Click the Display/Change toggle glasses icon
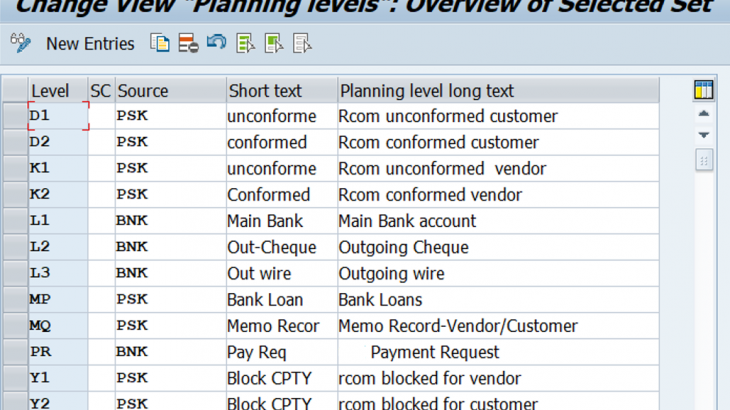 (x=20, y=43)
